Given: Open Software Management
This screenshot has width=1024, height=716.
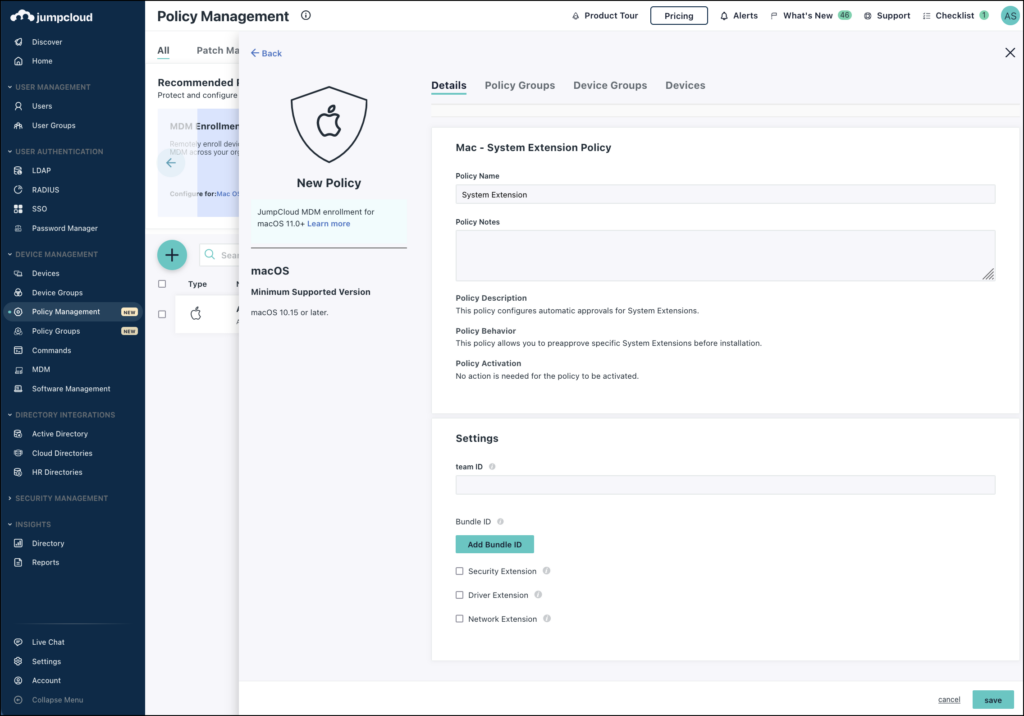Looking at the screenshot, I should tap(71, 389).
